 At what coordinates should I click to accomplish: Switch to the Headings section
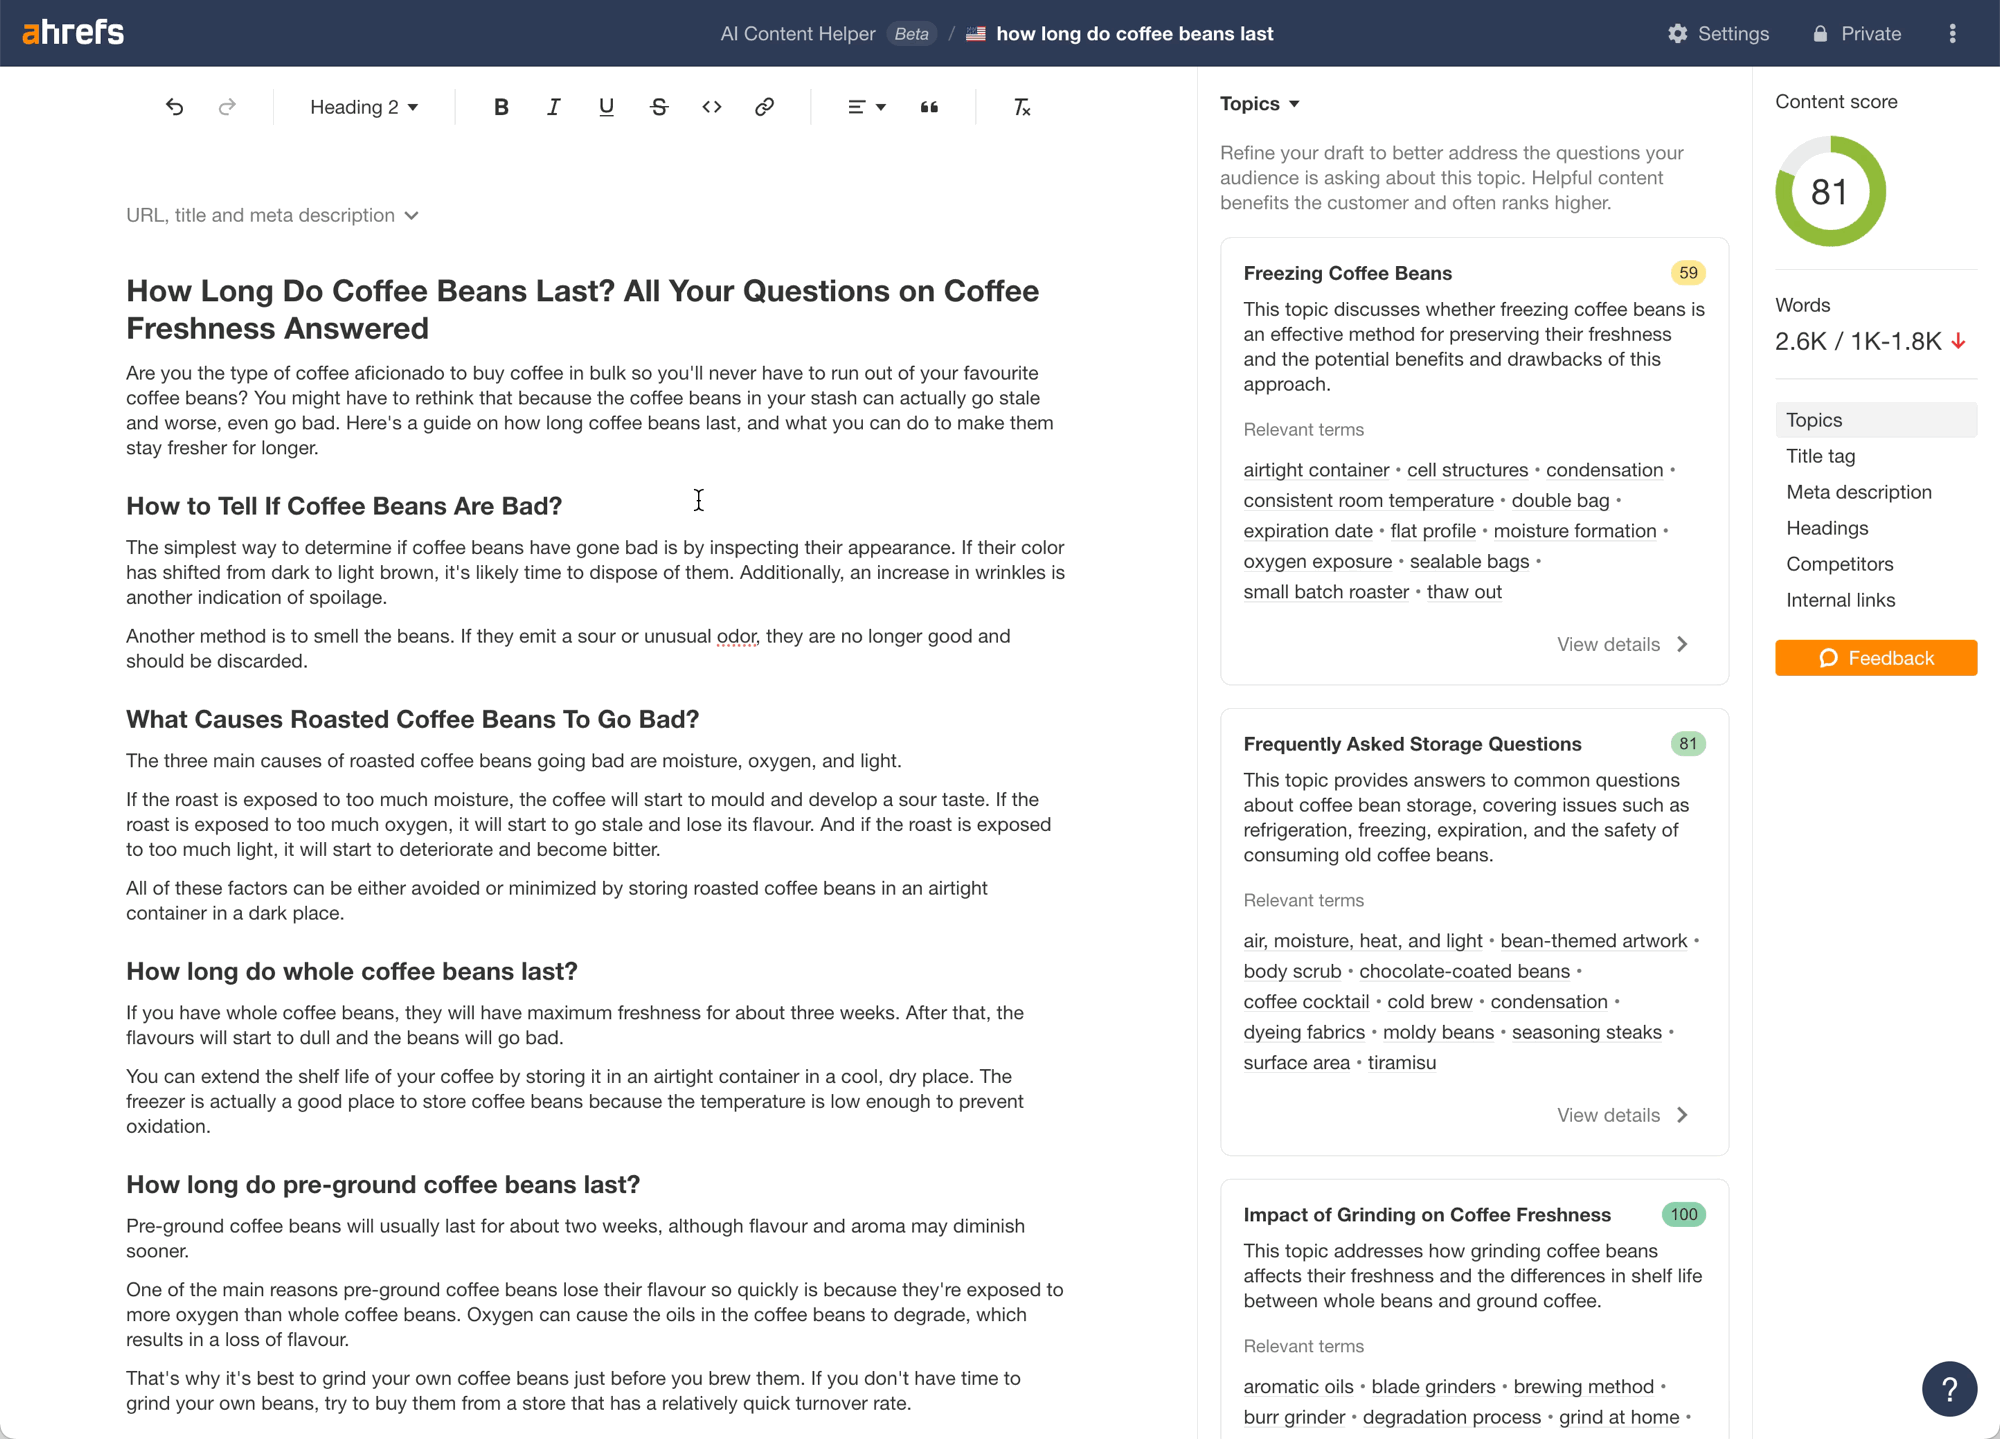(1827, 528)
